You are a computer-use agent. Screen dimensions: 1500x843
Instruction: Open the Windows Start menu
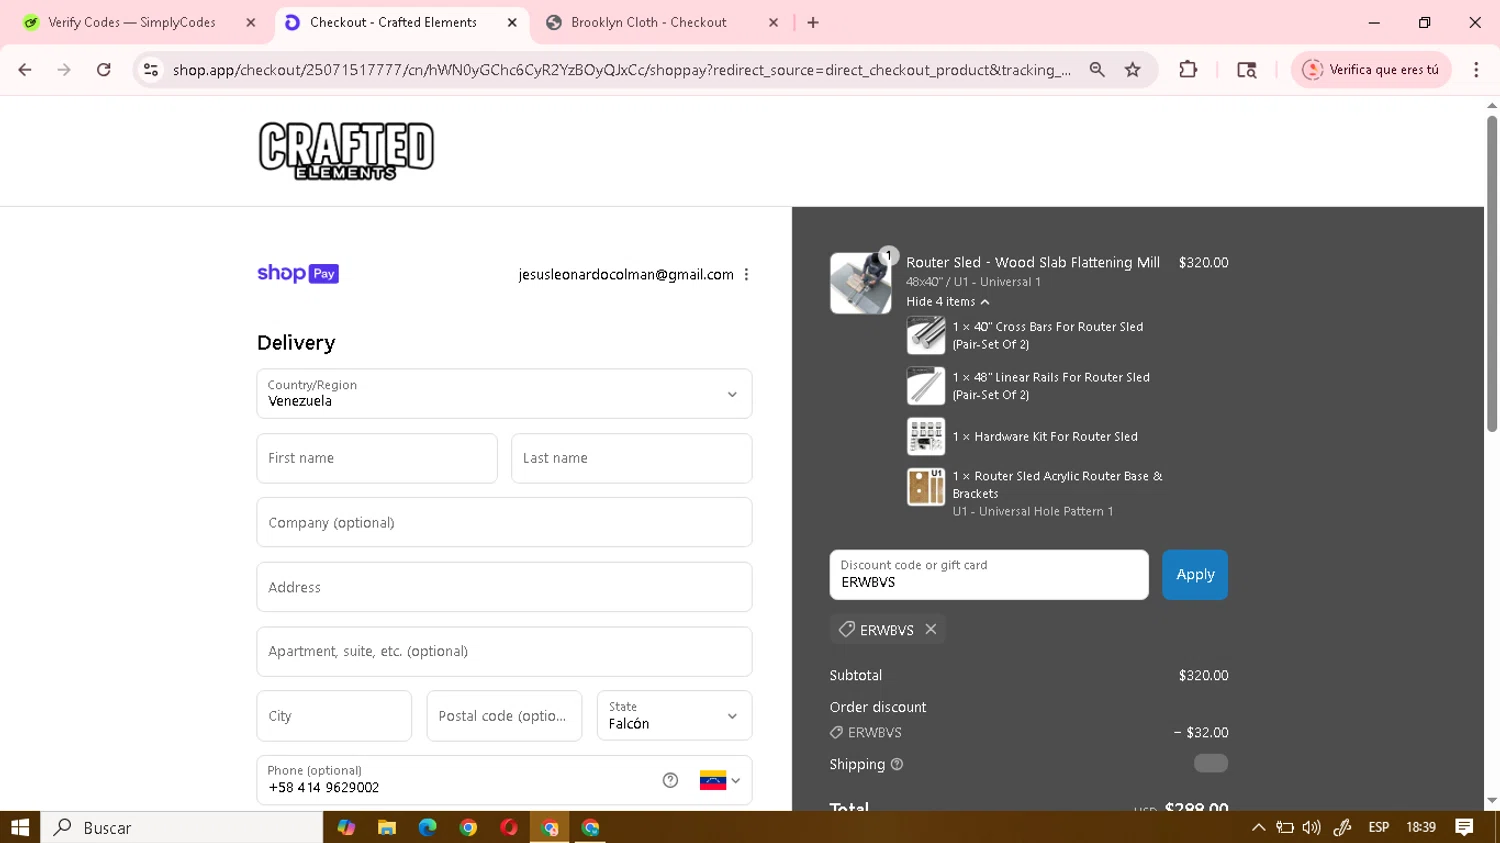(20, 827)
